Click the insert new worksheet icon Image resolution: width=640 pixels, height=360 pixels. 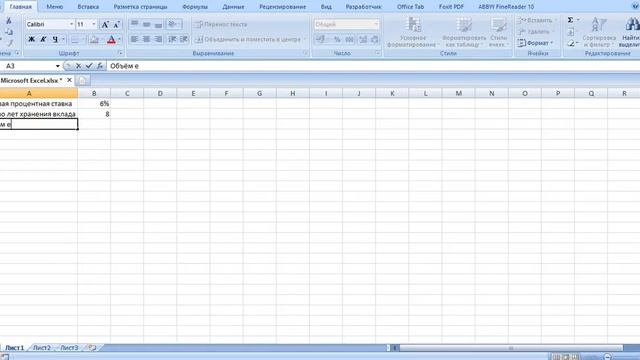click(92, 348)
